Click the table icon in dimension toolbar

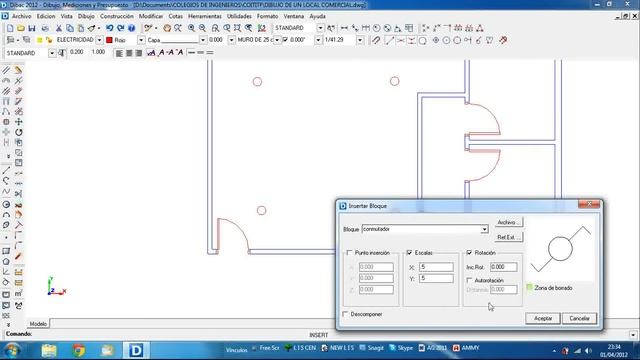tap(409, 28)
